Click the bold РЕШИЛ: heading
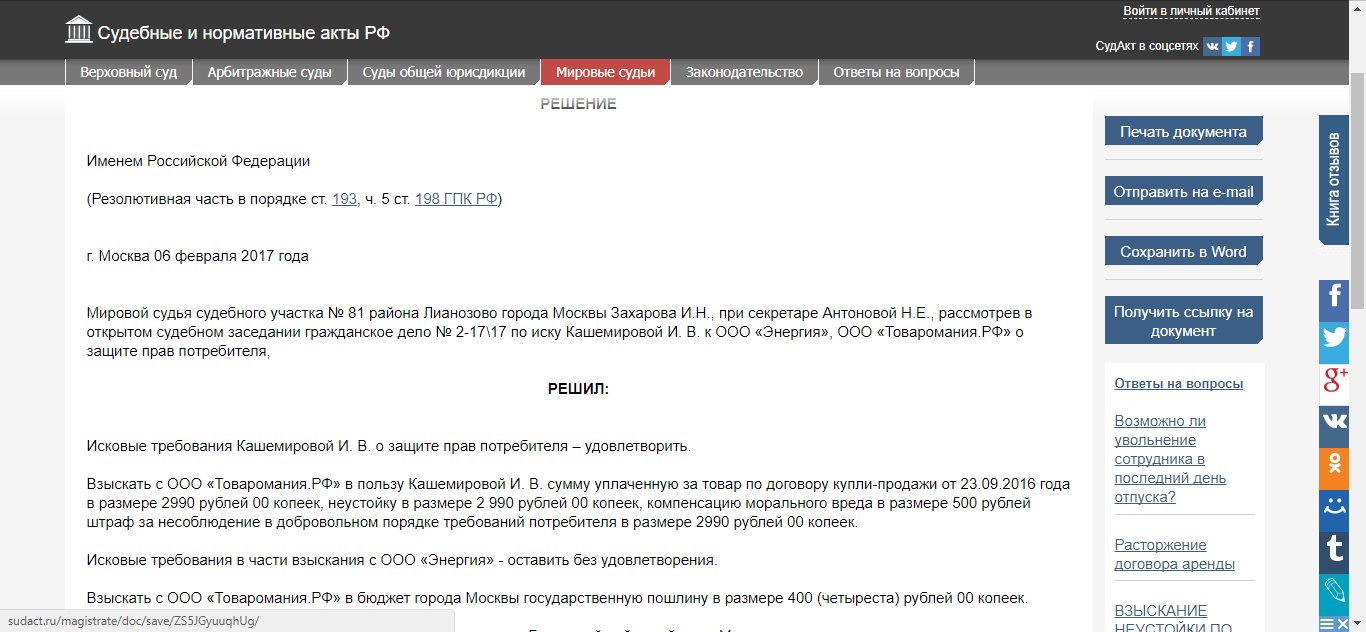1366x632 pixels. pyautogui.click(x=578, y=389)
